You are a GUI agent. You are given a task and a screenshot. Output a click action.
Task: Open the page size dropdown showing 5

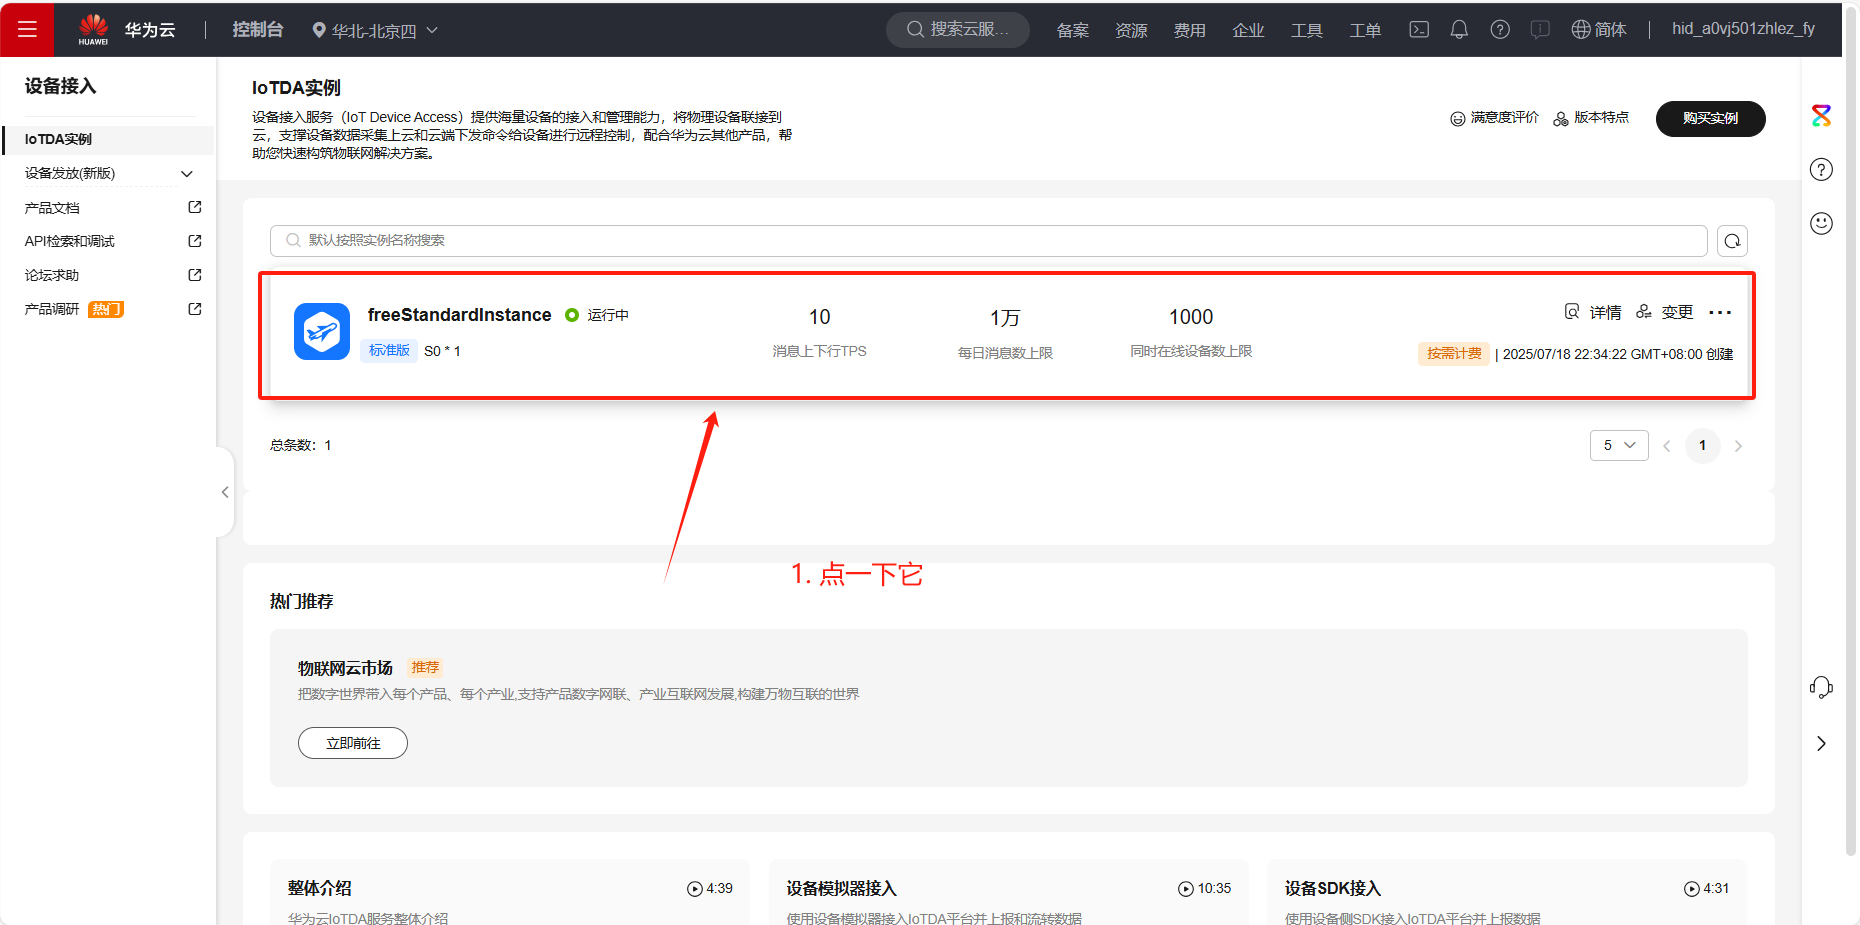click(x=1619, y=445)
